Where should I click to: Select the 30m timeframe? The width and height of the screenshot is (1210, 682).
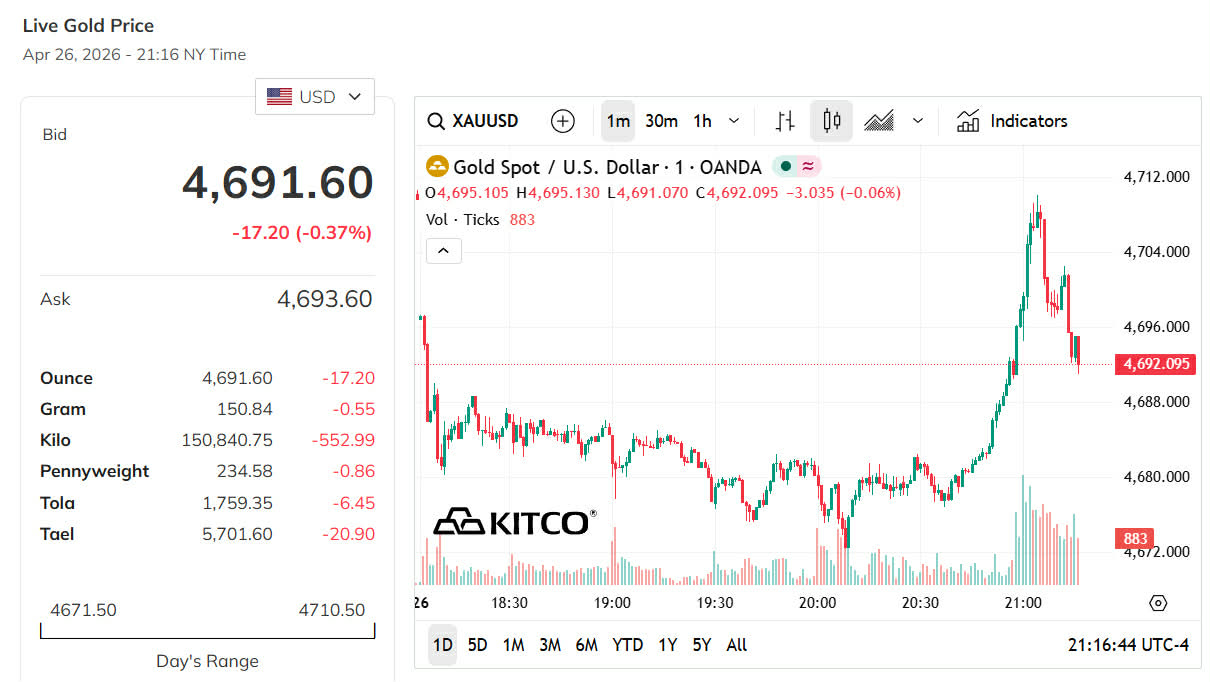661,121
